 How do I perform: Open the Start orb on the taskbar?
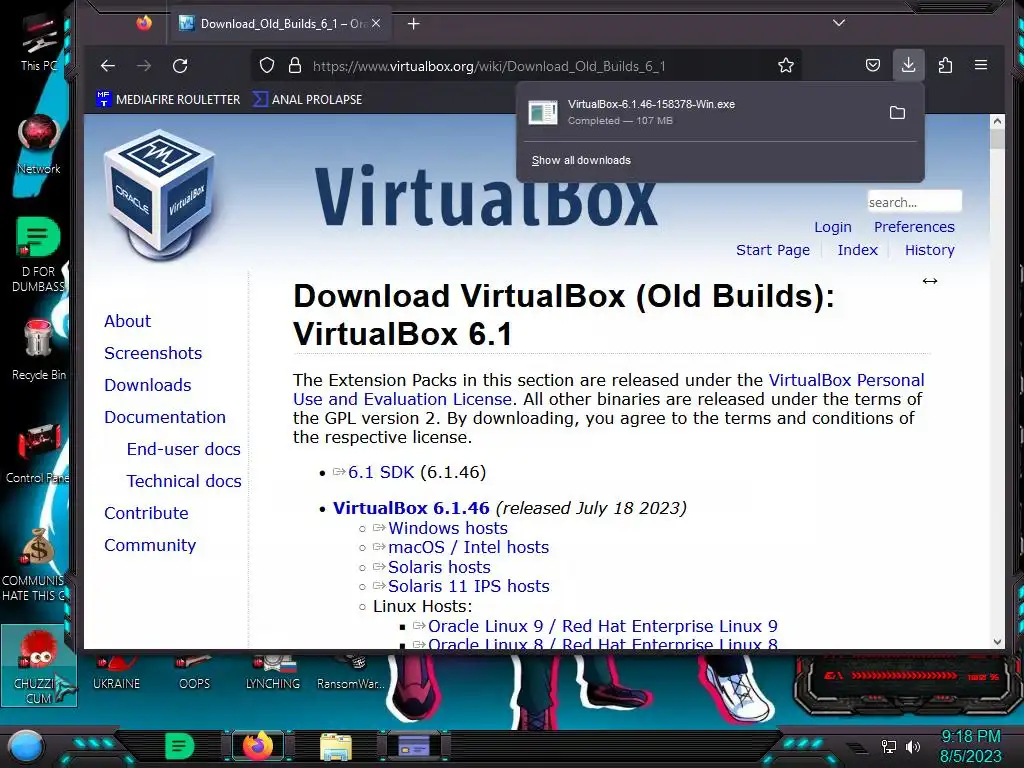pyautogui.click(x=25, y=746)
